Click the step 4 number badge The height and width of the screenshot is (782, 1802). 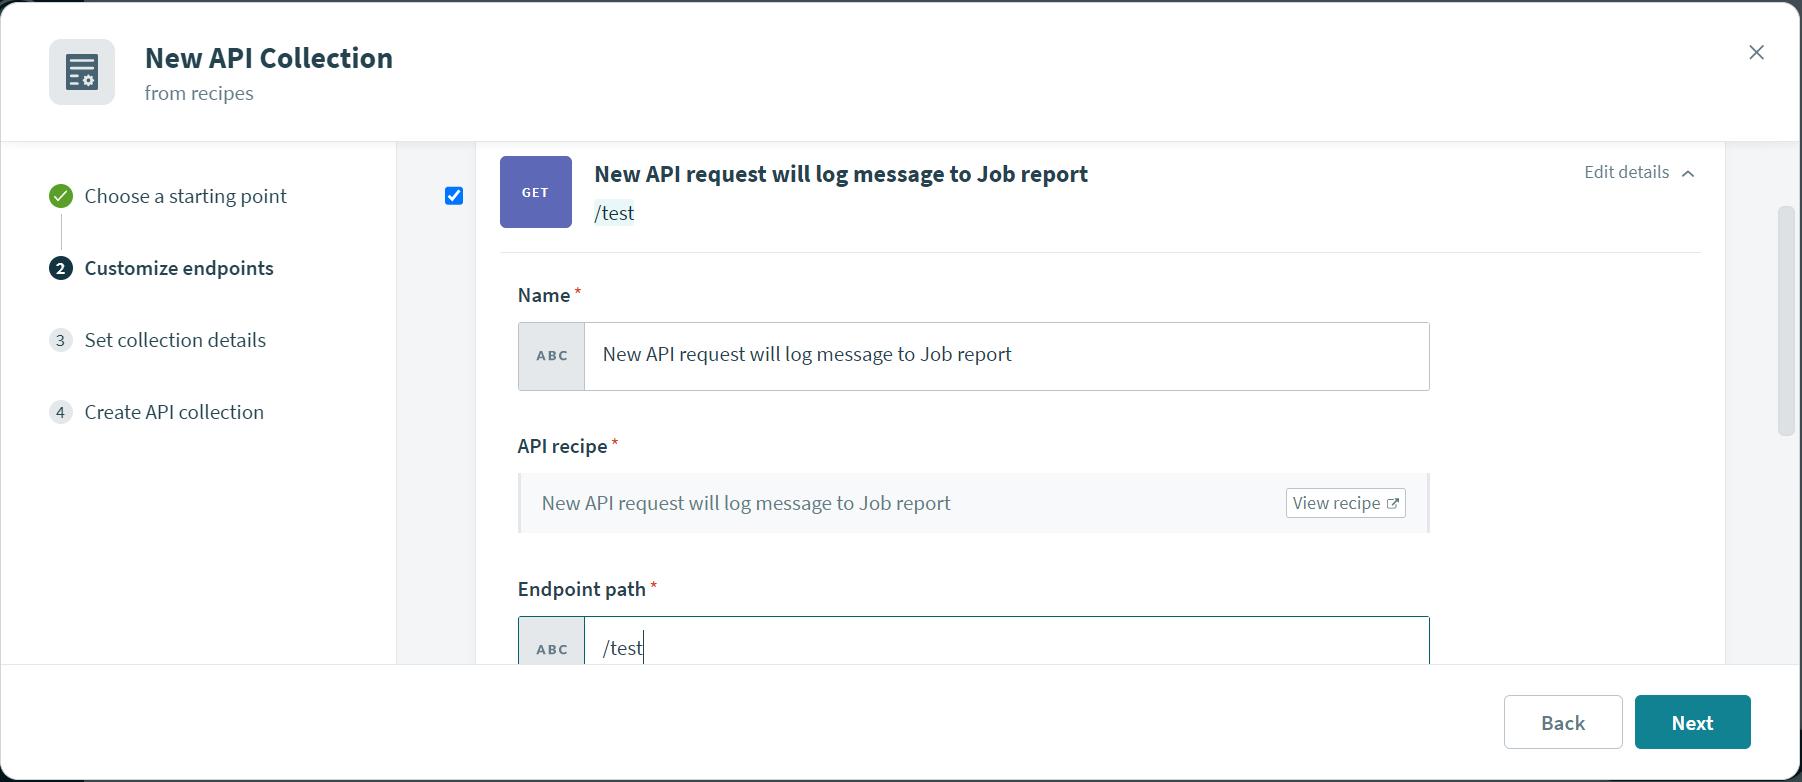61,412
